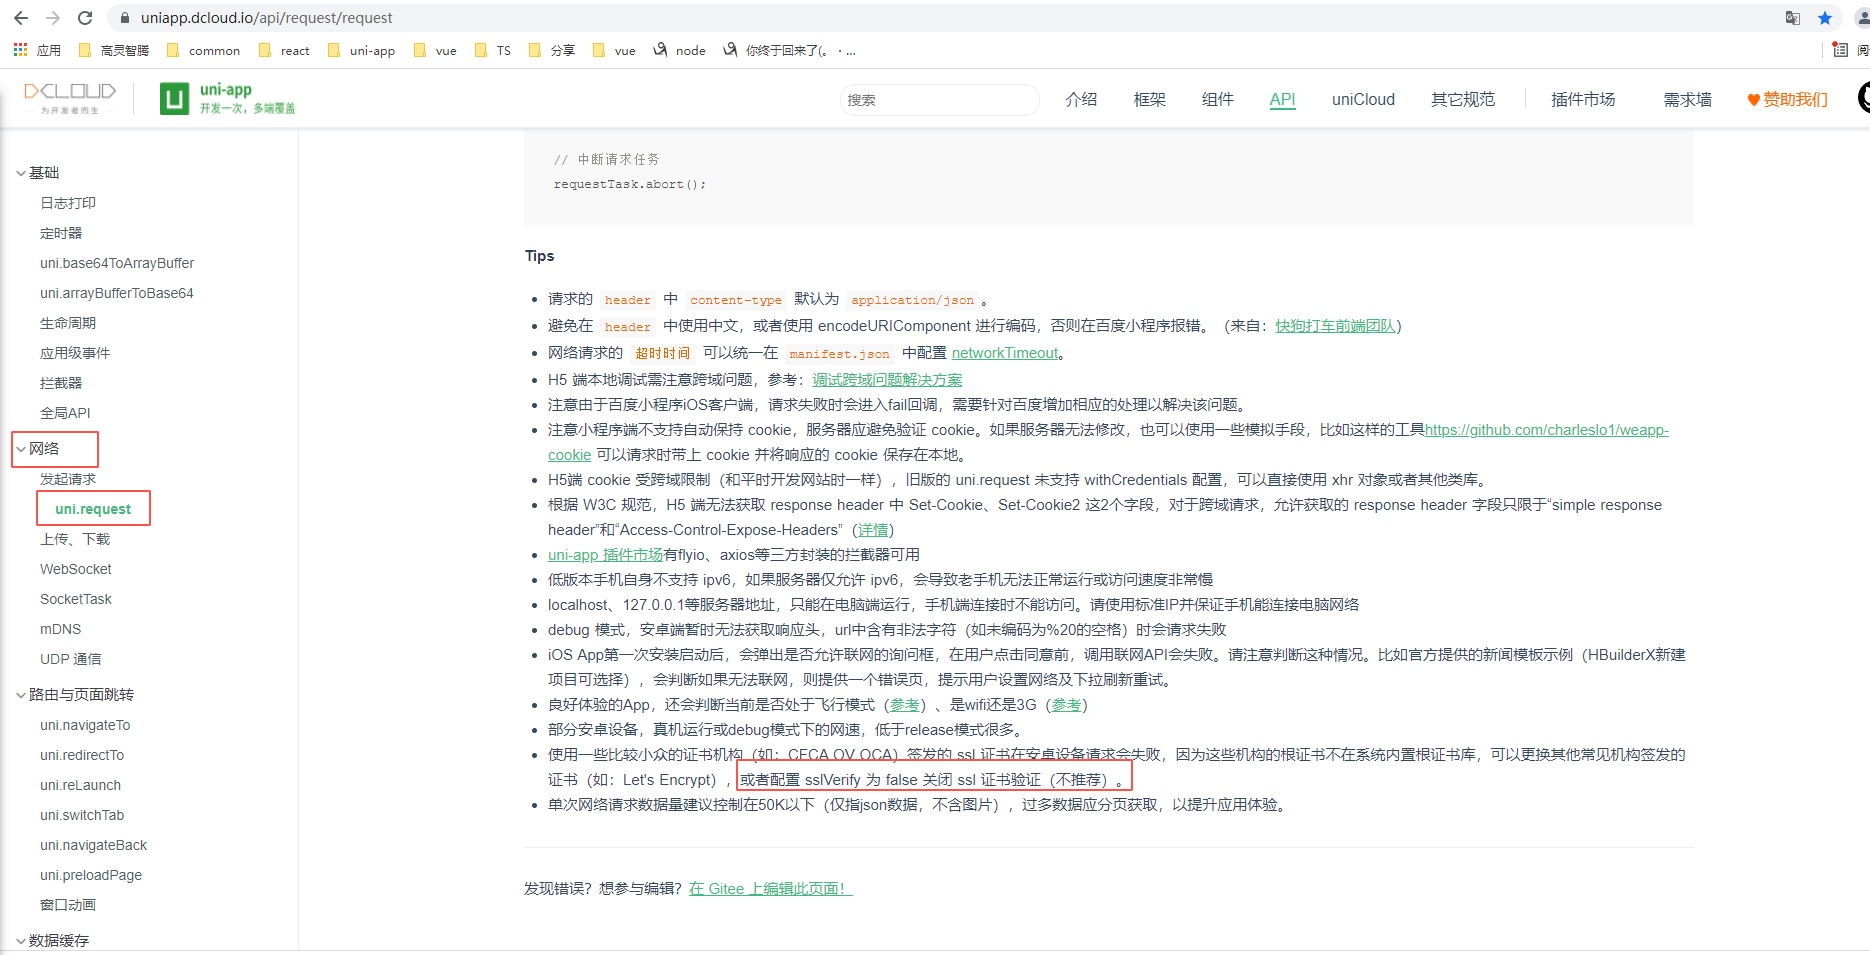This screenshot has width=1870, height=955.
Task: Click the bookmark star icon
Action: (x=1825, y=18)
